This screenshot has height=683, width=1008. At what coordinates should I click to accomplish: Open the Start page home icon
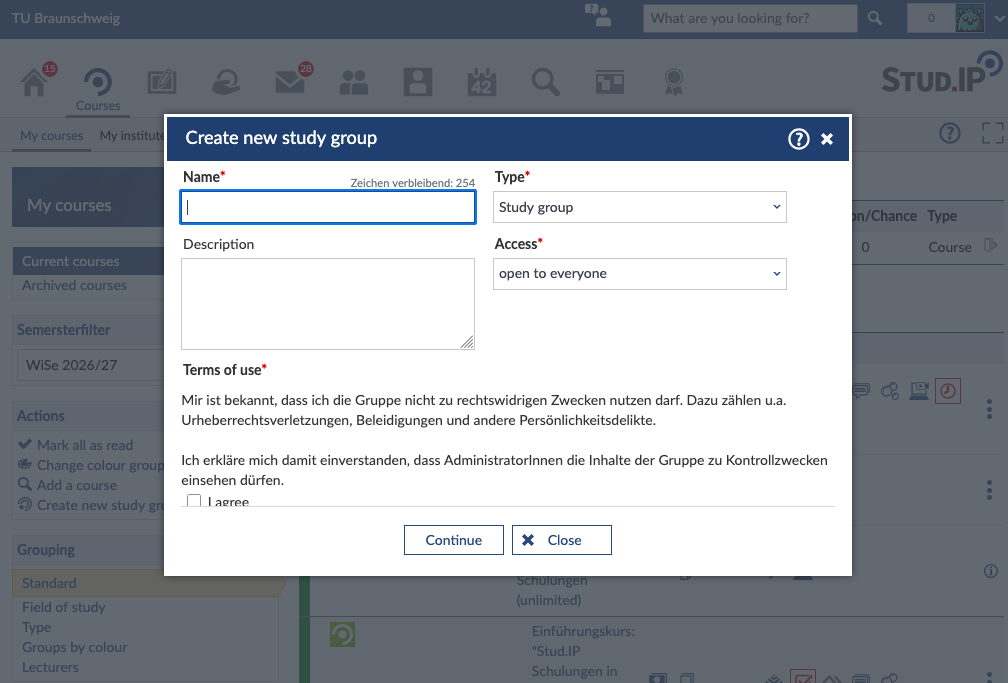pos(35,82)
